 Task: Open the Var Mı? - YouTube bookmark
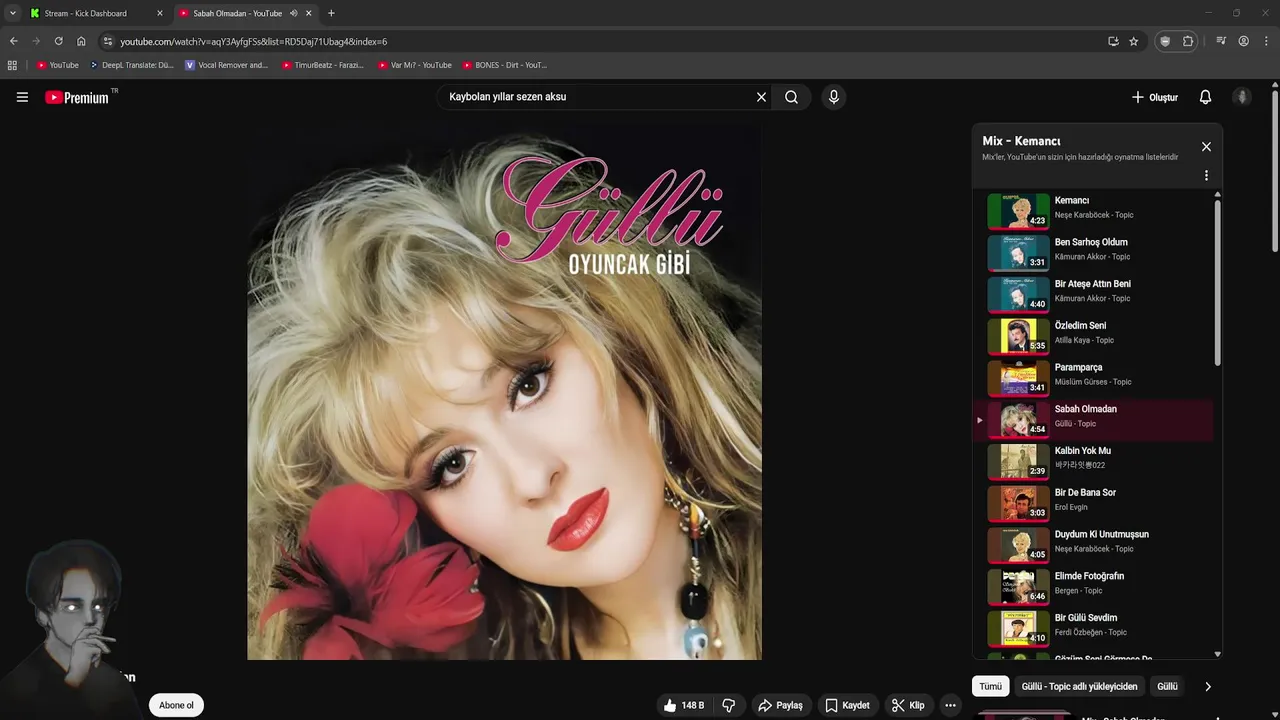[x=415, y=65]
